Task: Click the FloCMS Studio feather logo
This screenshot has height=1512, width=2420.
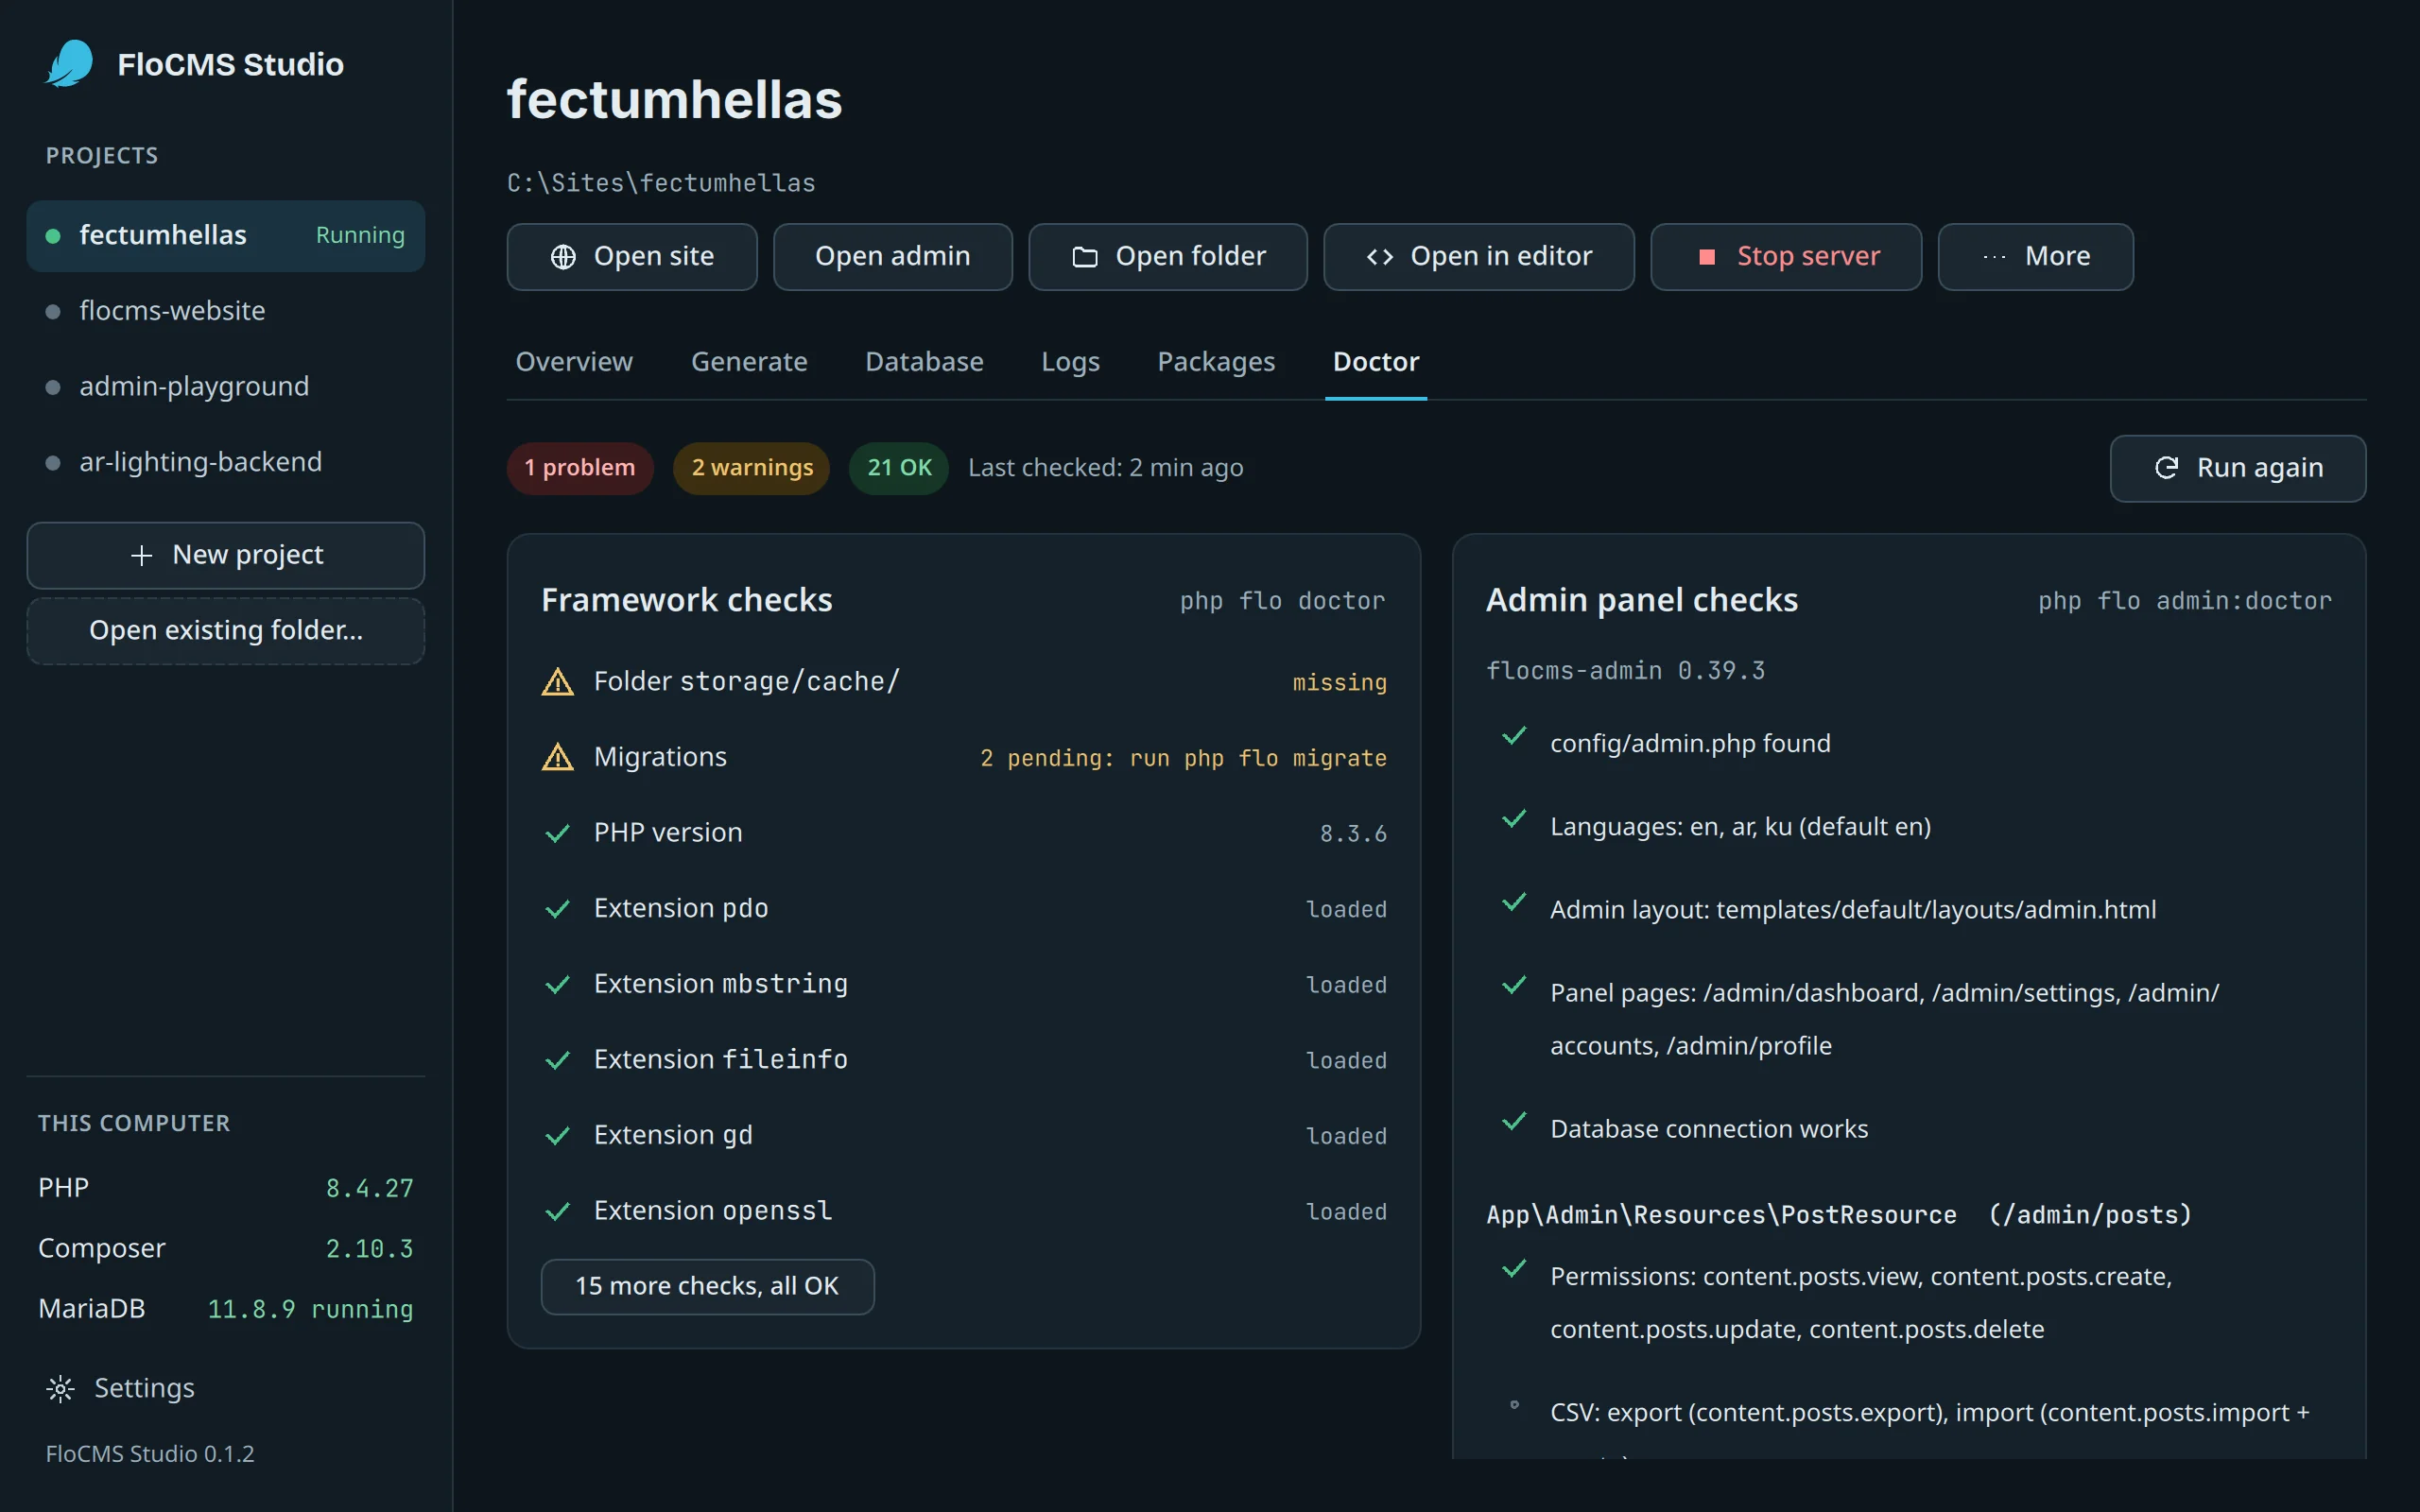Action: 70,64
